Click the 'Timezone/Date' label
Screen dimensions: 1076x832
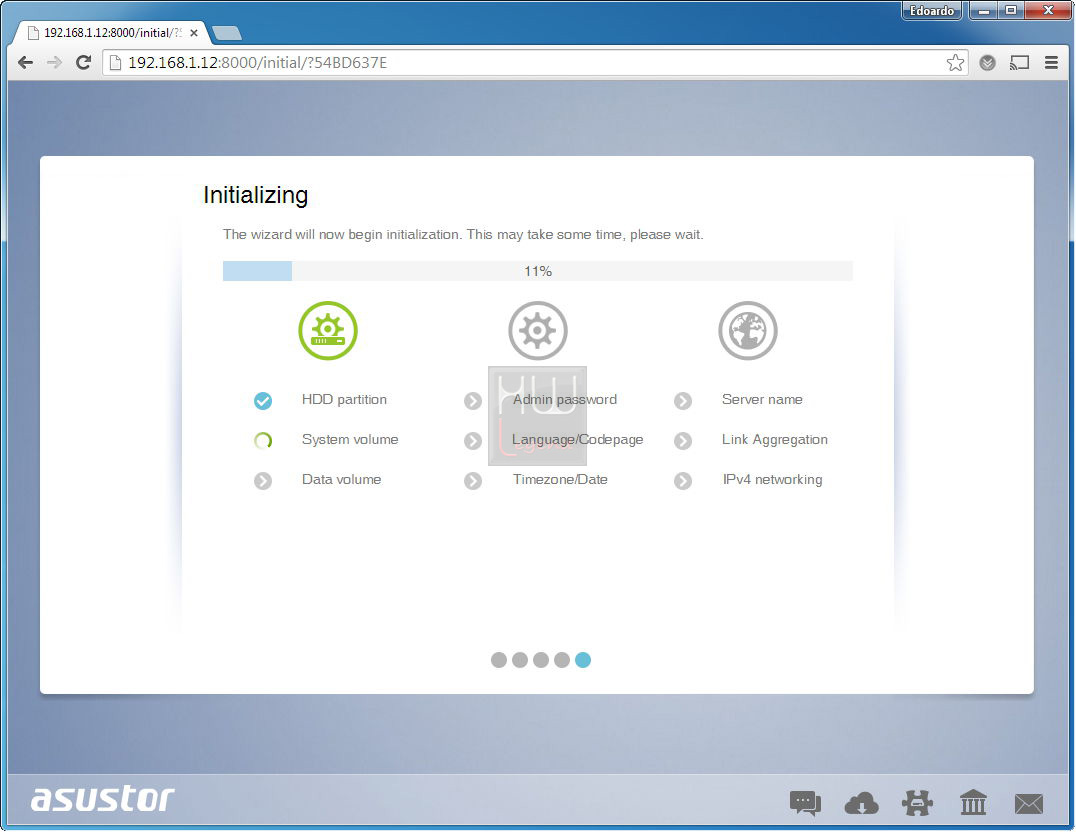(560, 479)
